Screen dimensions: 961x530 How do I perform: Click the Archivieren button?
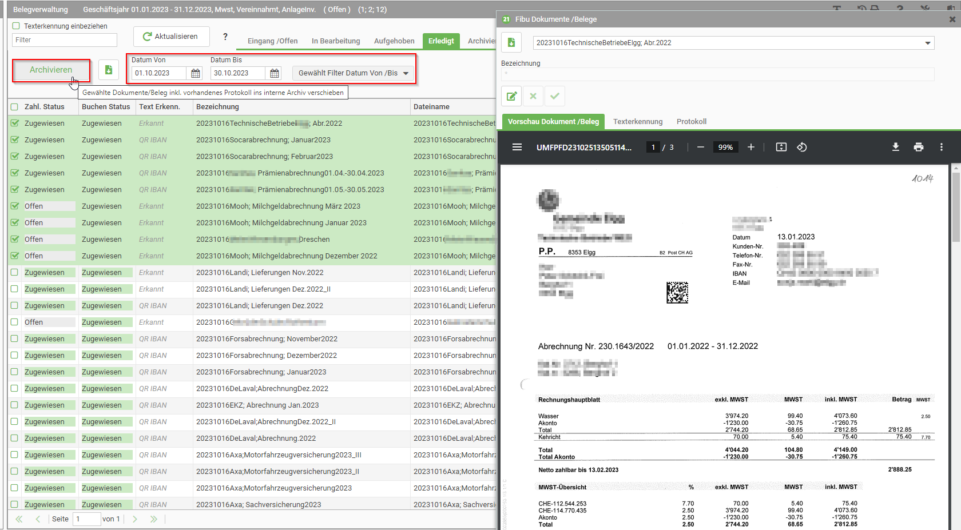coord(51,70)
